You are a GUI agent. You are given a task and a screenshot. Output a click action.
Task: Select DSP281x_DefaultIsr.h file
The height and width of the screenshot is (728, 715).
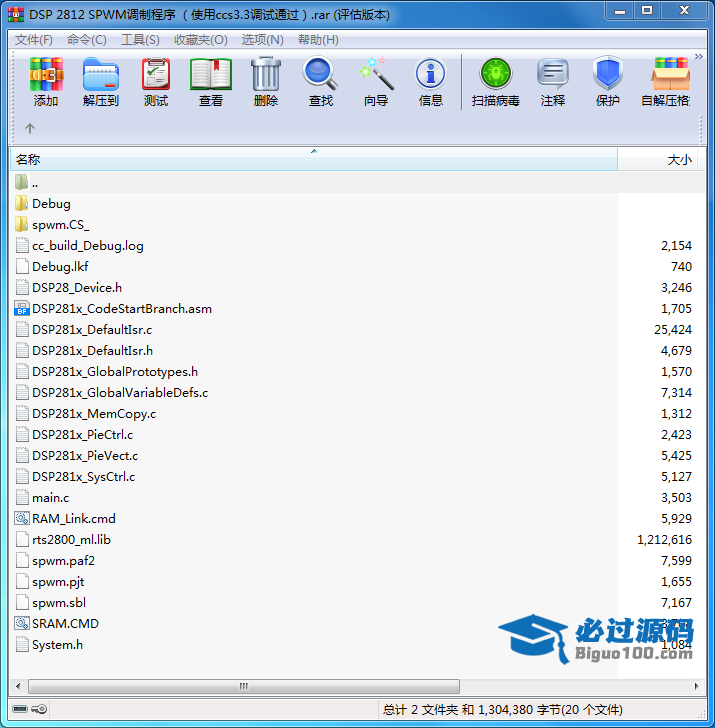tap(92, 351)
